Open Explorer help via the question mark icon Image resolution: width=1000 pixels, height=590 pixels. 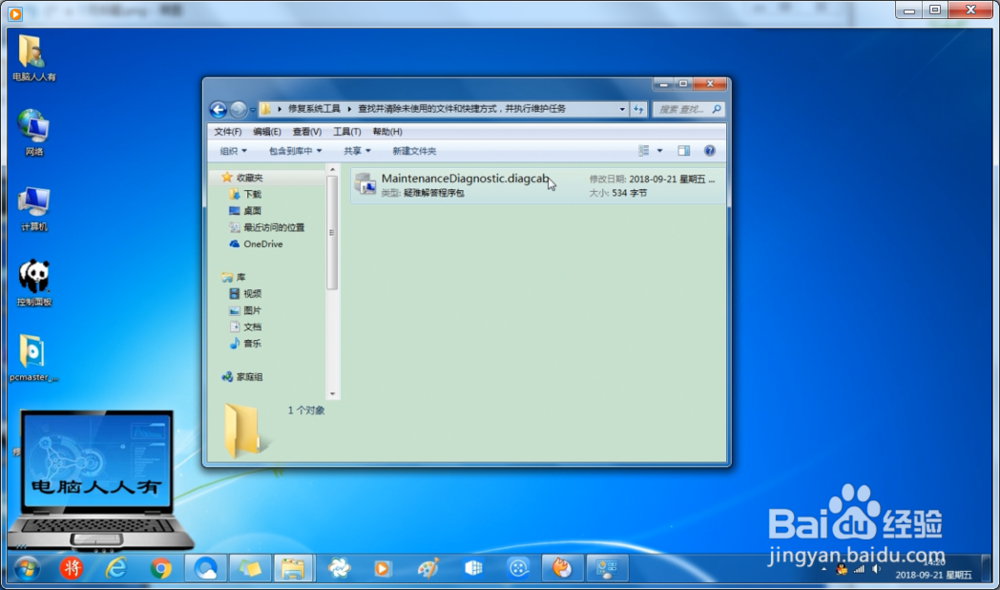[710, 151]
